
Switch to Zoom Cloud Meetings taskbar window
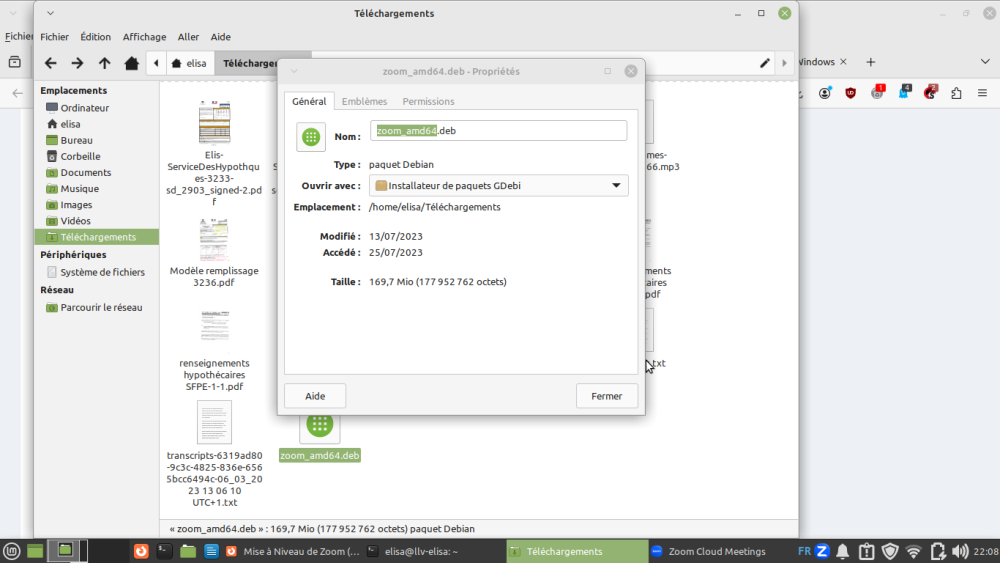click(x=709, y=552)
